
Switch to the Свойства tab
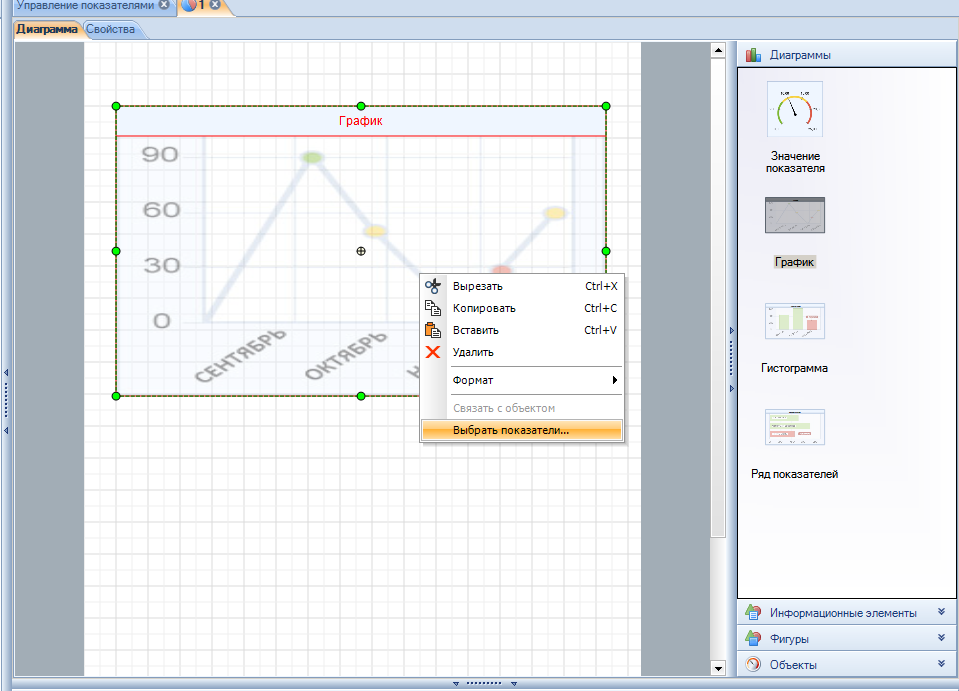111,30
